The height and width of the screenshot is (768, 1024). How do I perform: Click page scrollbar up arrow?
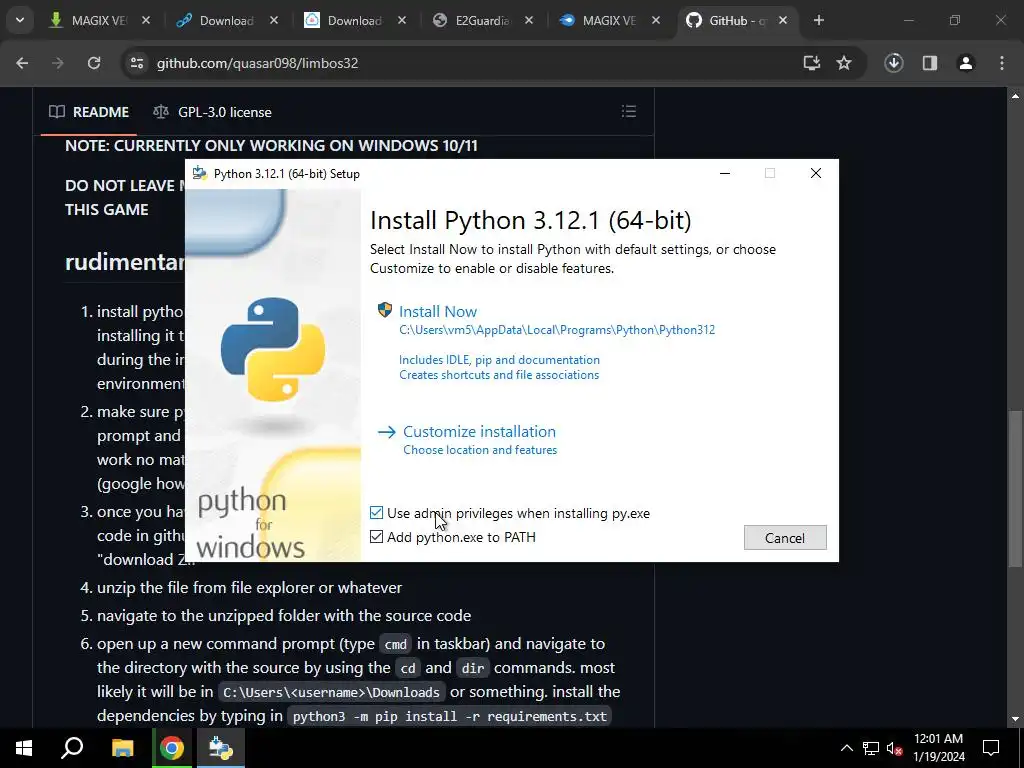pos(1015,96)
